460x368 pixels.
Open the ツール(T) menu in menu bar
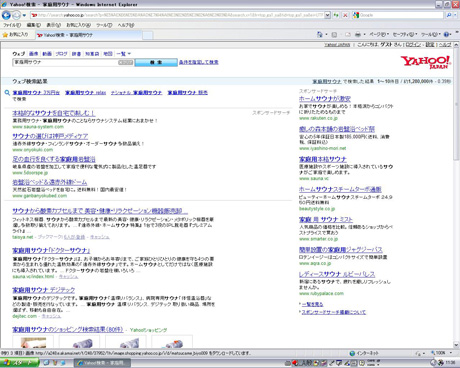pyautogui.click(x=104, y=25)
